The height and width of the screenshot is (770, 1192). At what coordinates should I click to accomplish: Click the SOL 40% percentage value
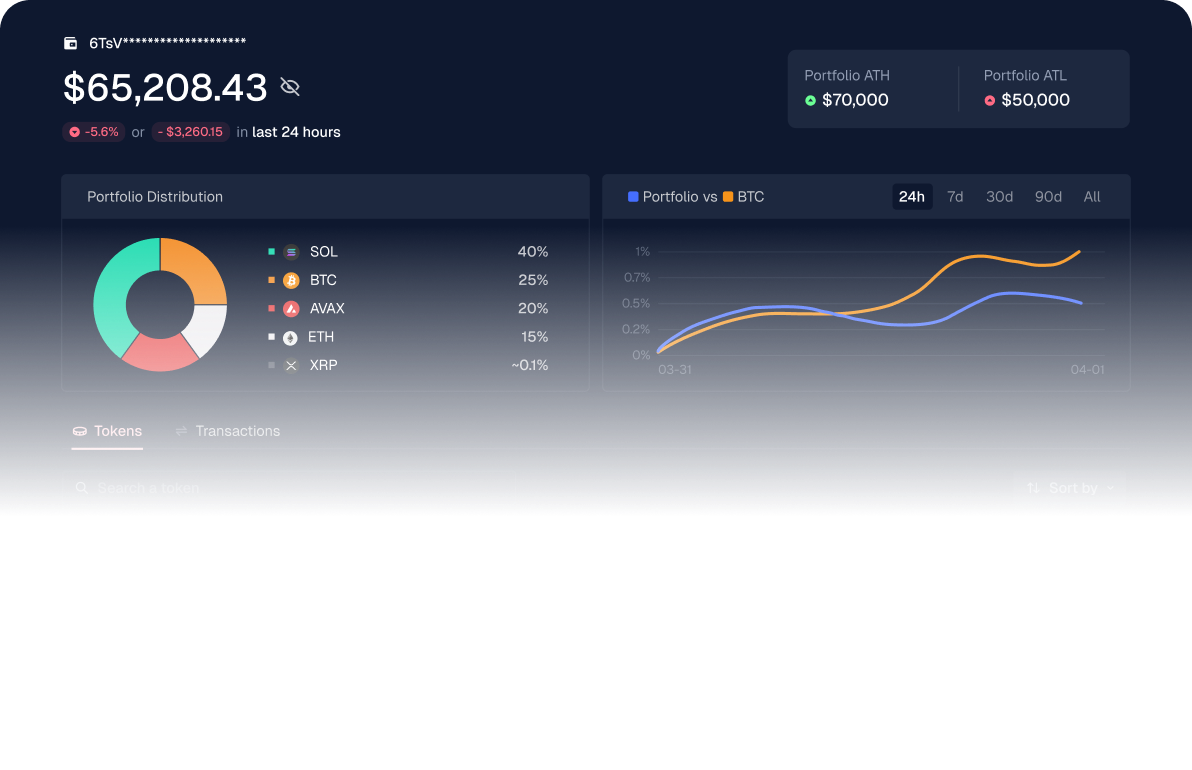pos(533,252)
